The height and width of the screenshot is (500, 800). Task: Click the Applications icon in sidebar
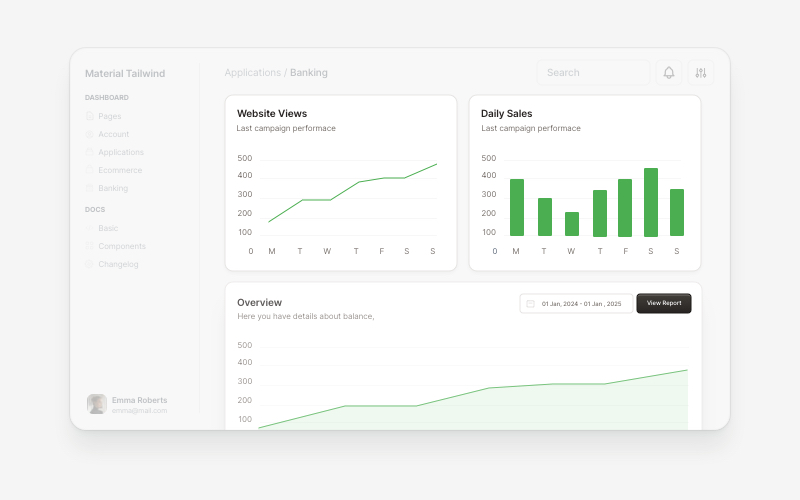click(90, 152)
